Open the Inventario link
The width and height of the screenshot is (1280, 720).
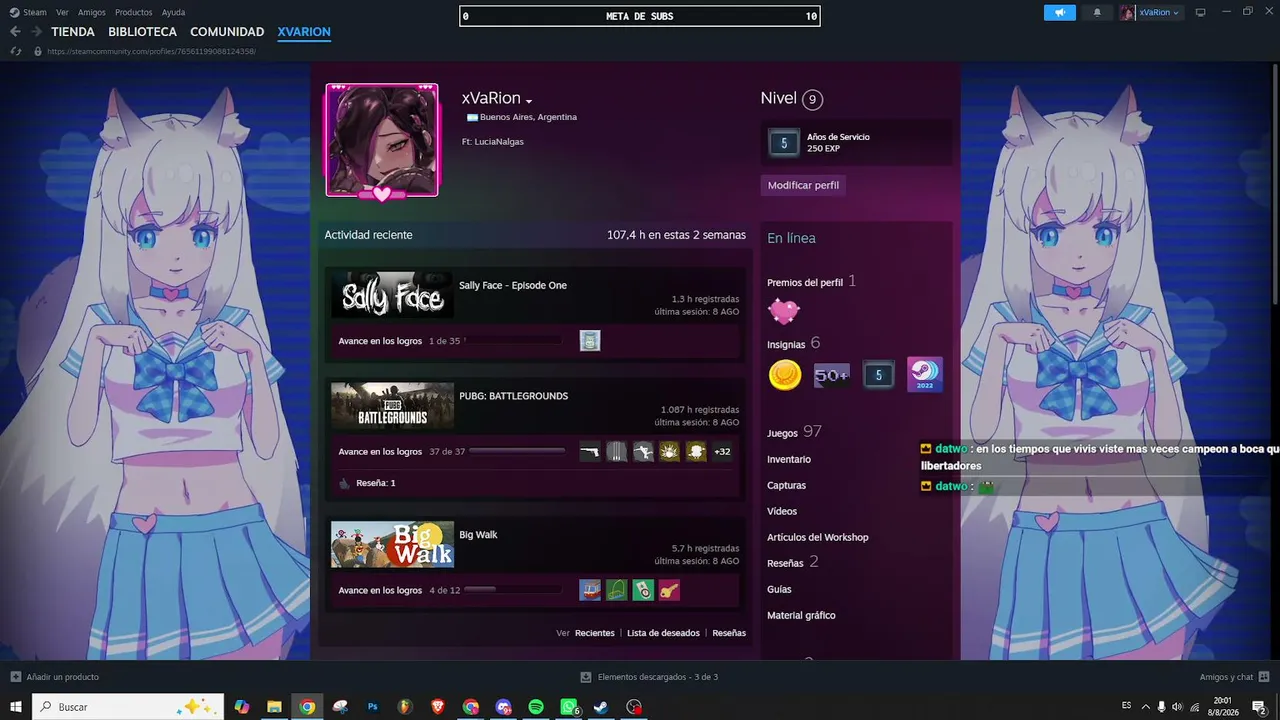click(x=789, y=459)
